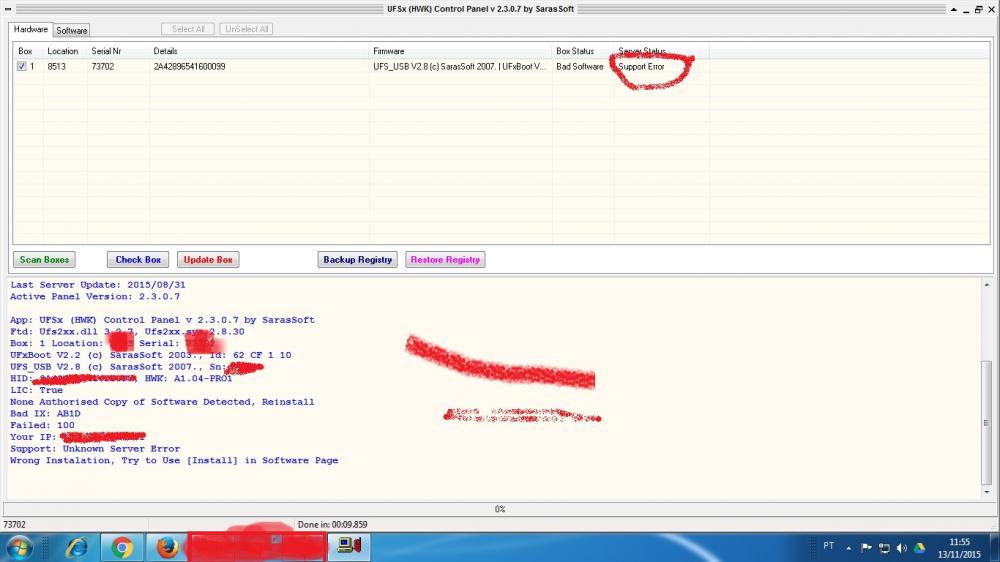The image size is (1000, 562).
Task: Select the location cell 8513
Action: (57, 66)
